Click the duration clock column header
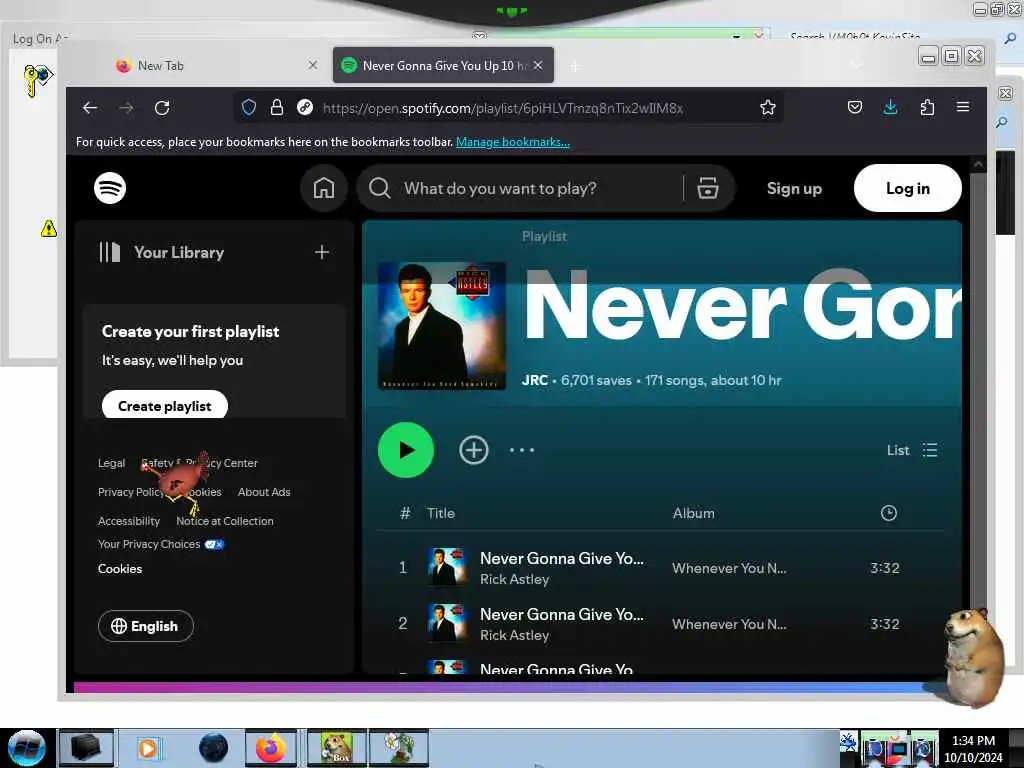The height and width of the screenshot is (768, 1024). coord(888,513)
